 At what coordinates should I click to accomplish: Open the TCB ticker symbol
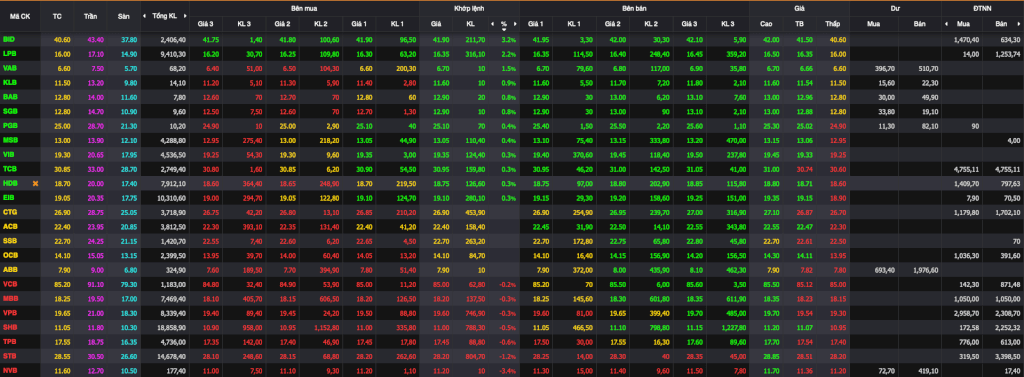10,169
